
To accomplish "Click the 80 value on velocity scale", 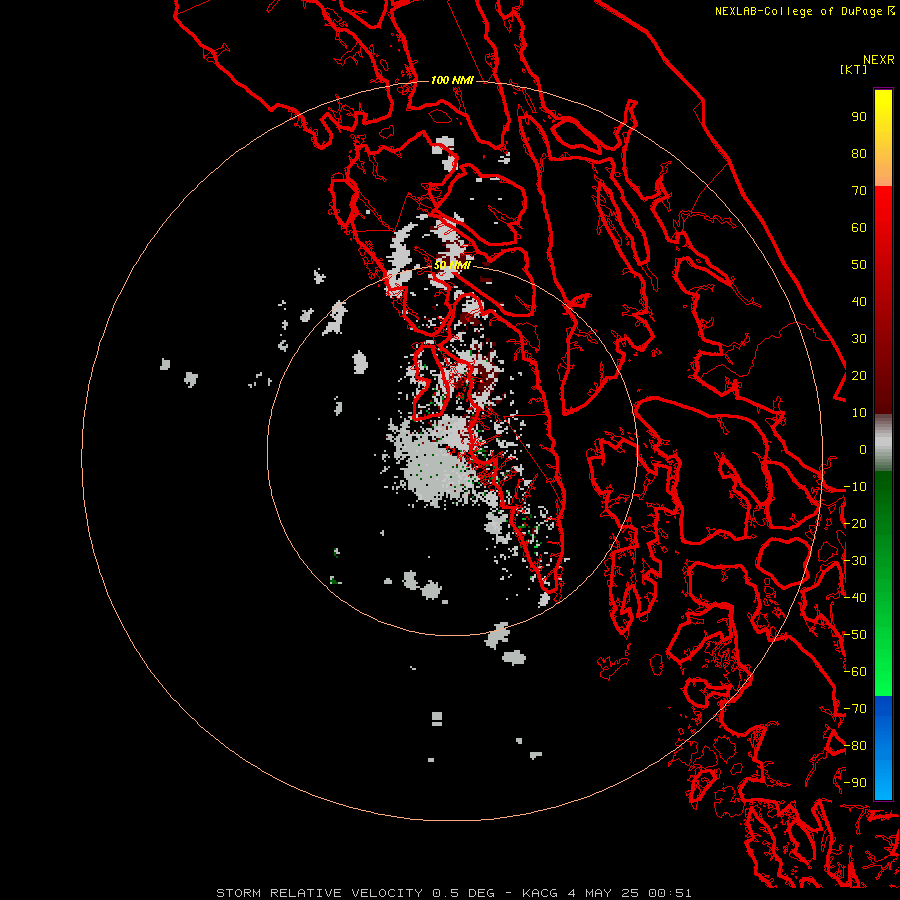I will 859,154.
